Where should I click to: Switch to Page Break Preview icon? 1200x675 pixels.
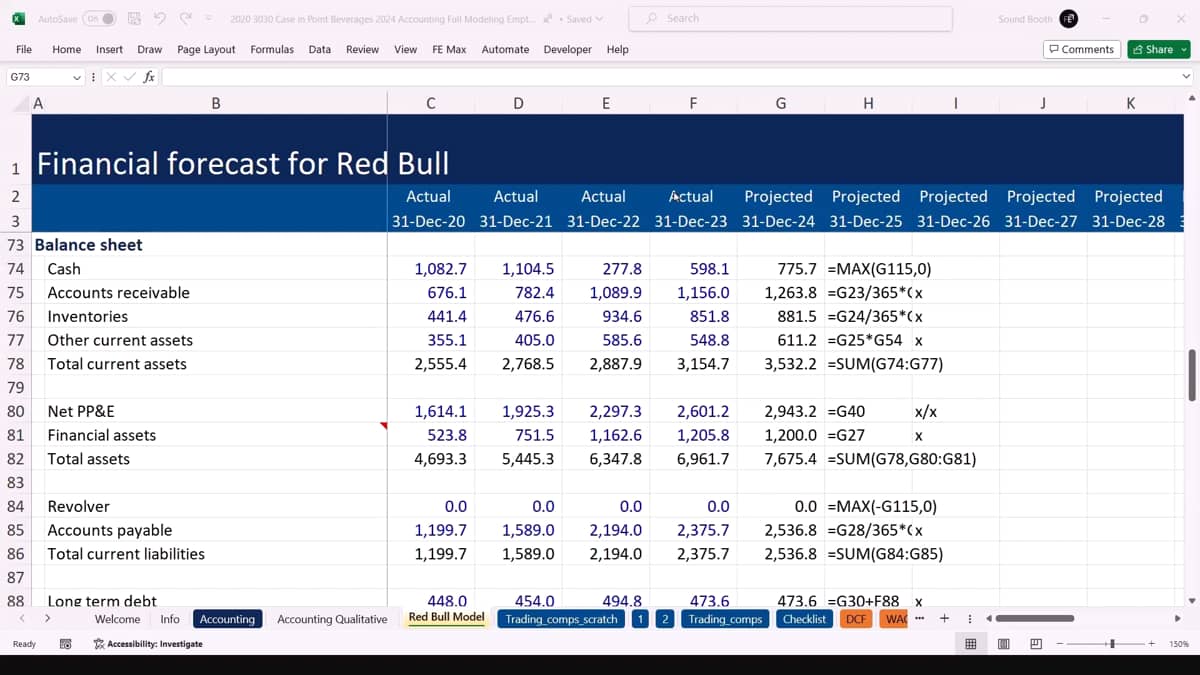1036,644
